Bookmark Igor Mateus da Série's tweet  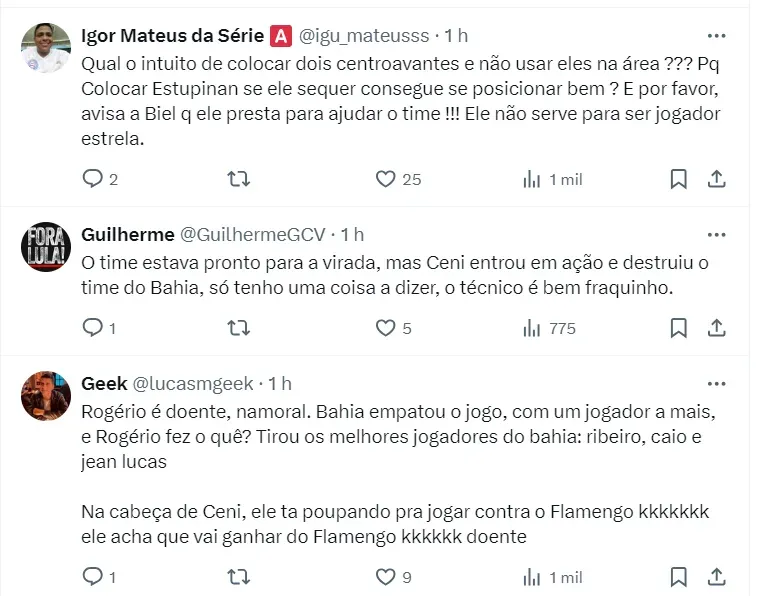[x=678, y=179]
